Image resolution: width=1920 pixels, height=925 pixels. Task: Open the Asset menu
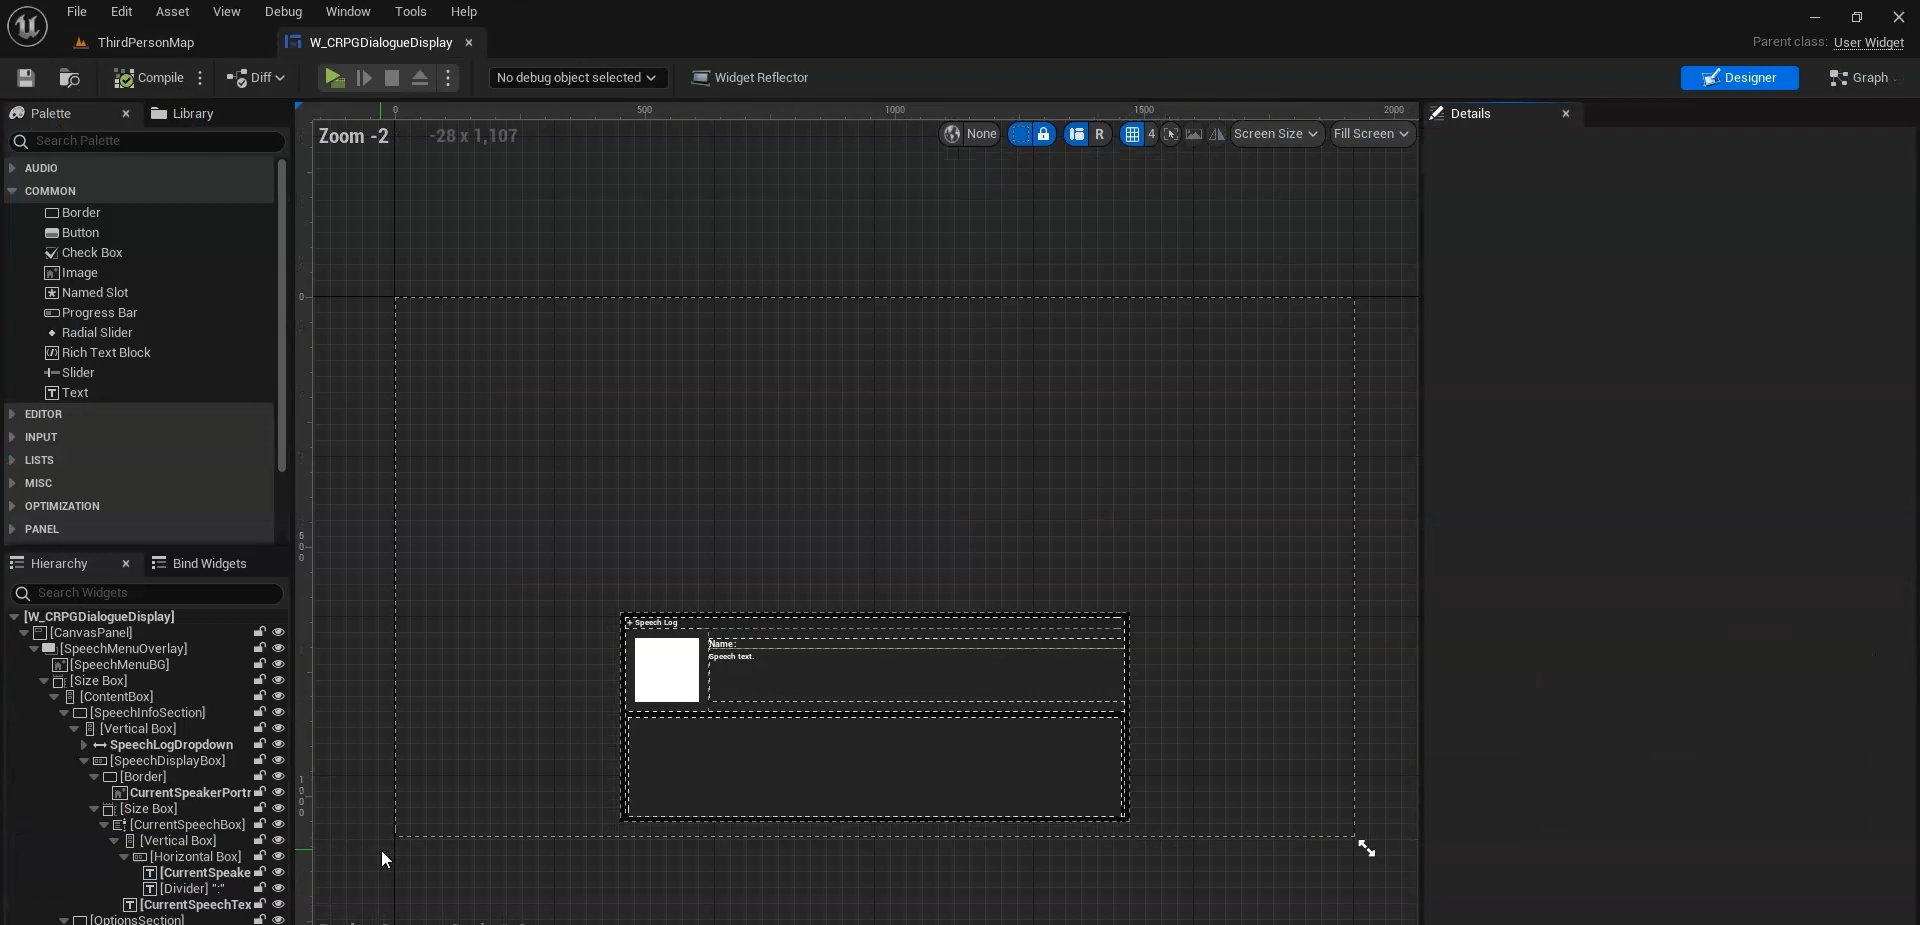click(x=172, y=12)
